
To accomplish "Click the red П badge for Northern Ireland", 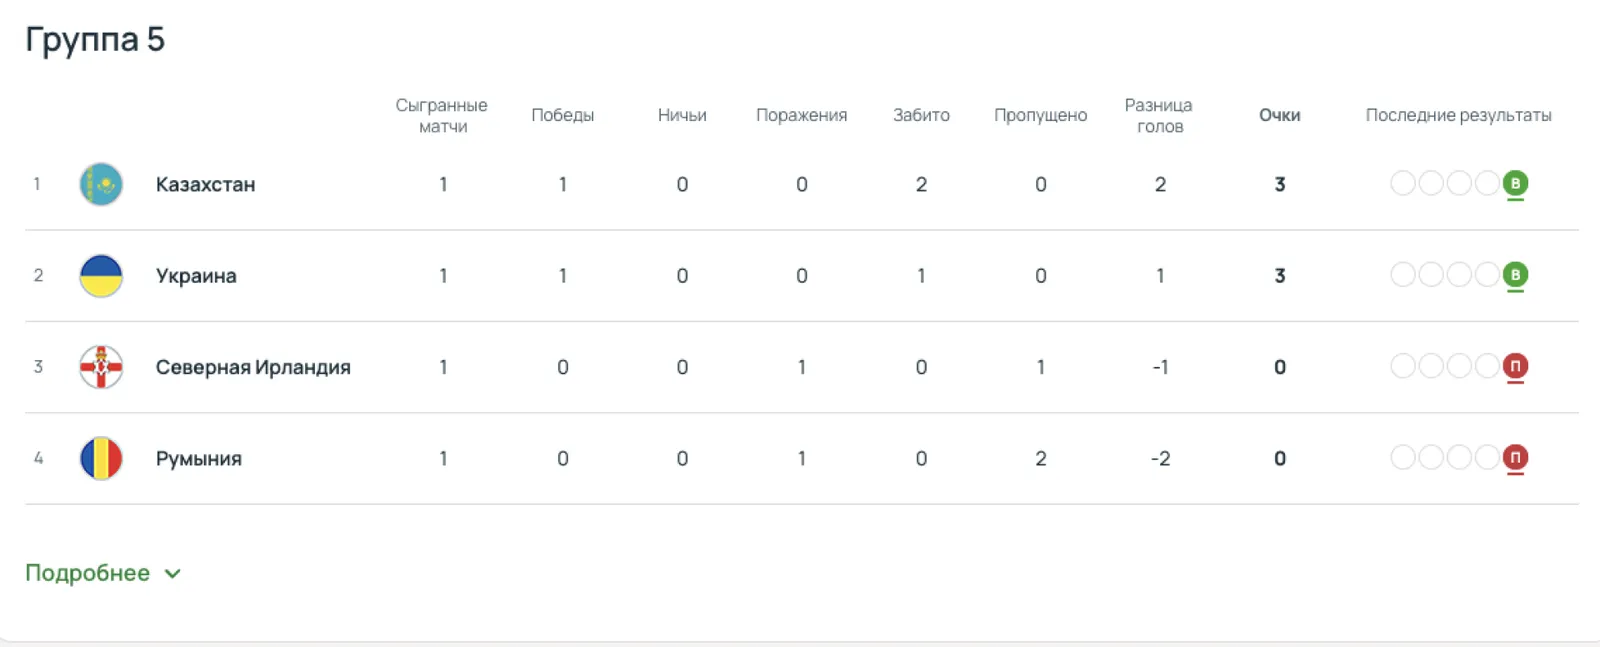I will pos(1516,366).
